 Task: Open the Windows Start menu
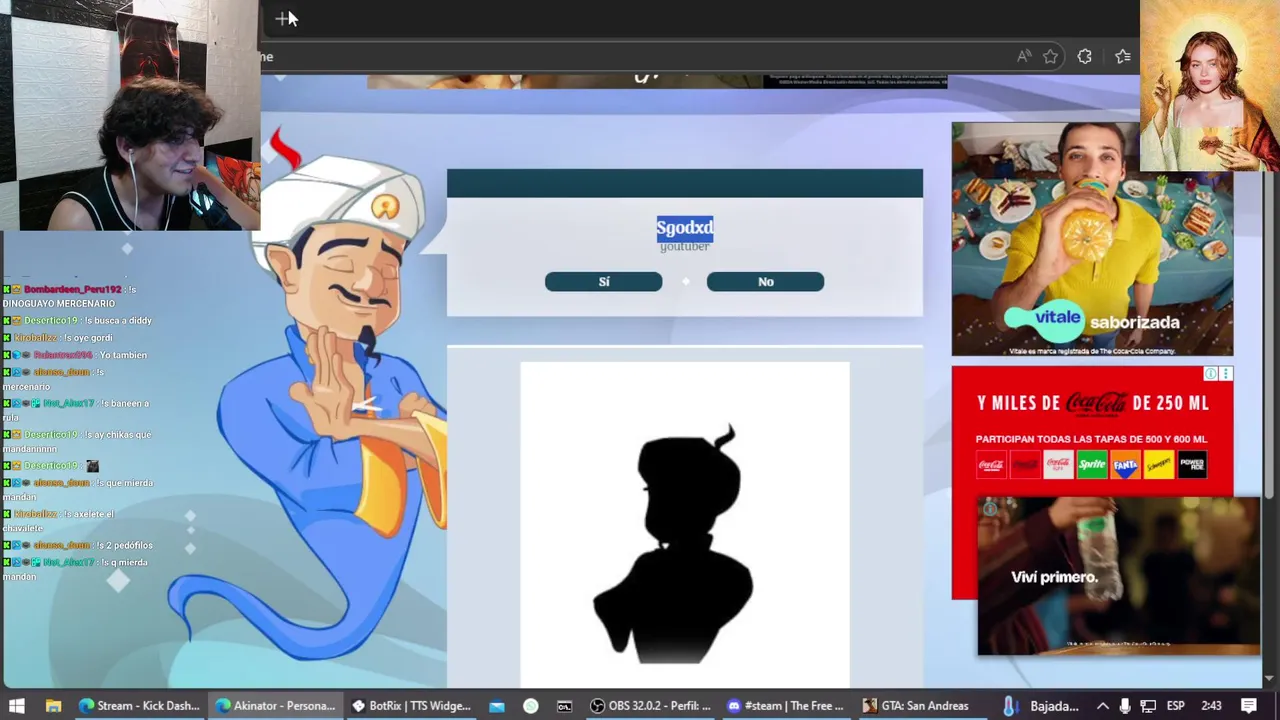pyautogui.click(x=17, y=706)
